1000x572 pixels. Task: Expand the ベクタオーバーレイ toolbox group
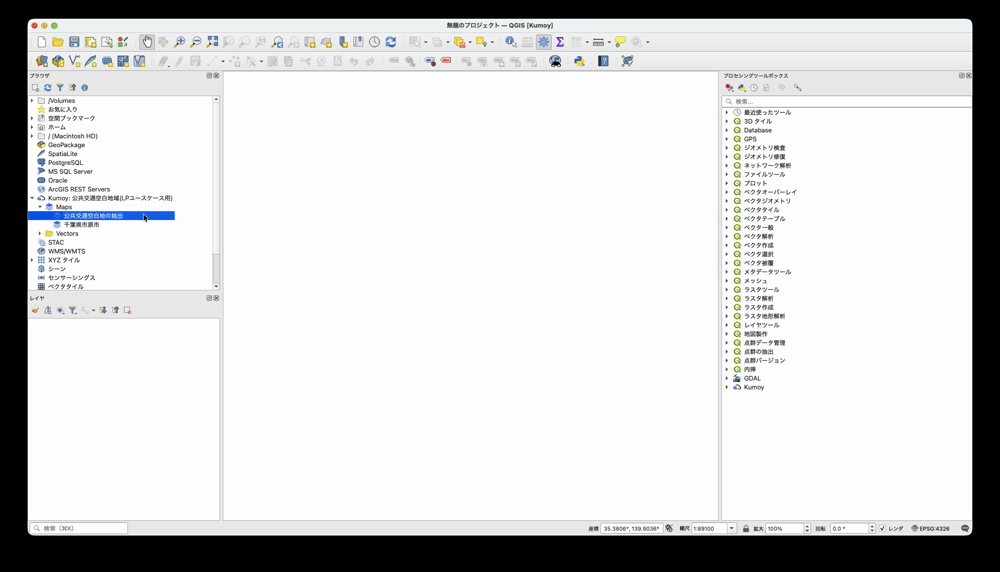click(726, 192)
